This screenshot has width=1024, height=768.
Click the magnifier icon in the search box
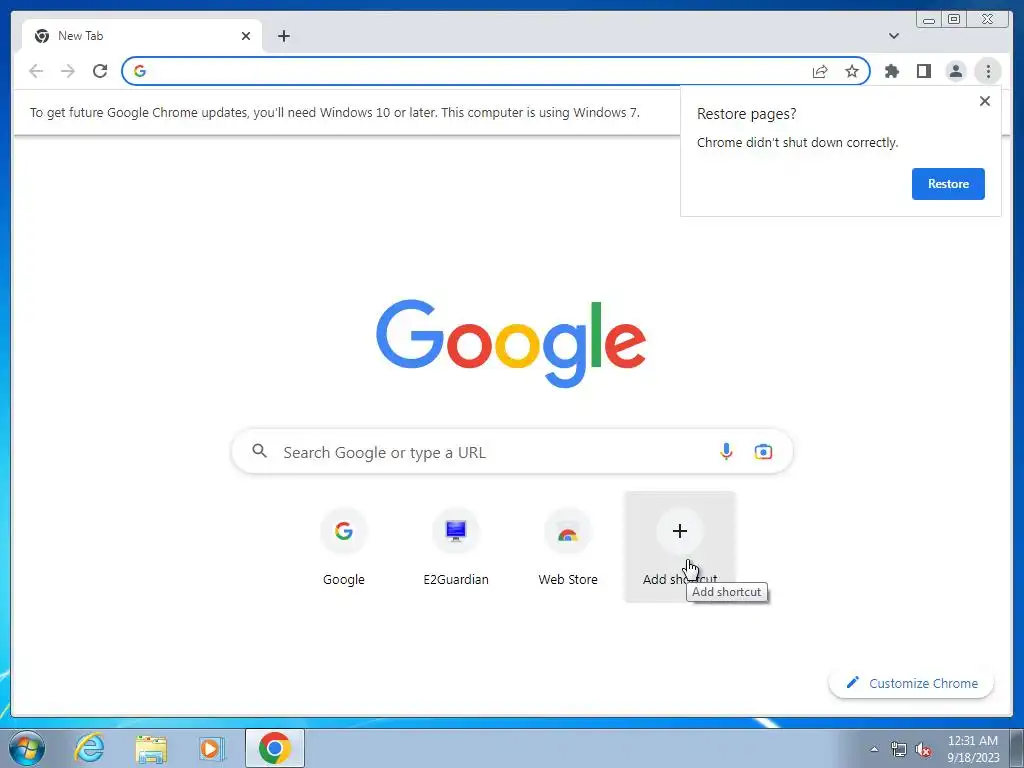pyautogui.click(x=260, y=451)
